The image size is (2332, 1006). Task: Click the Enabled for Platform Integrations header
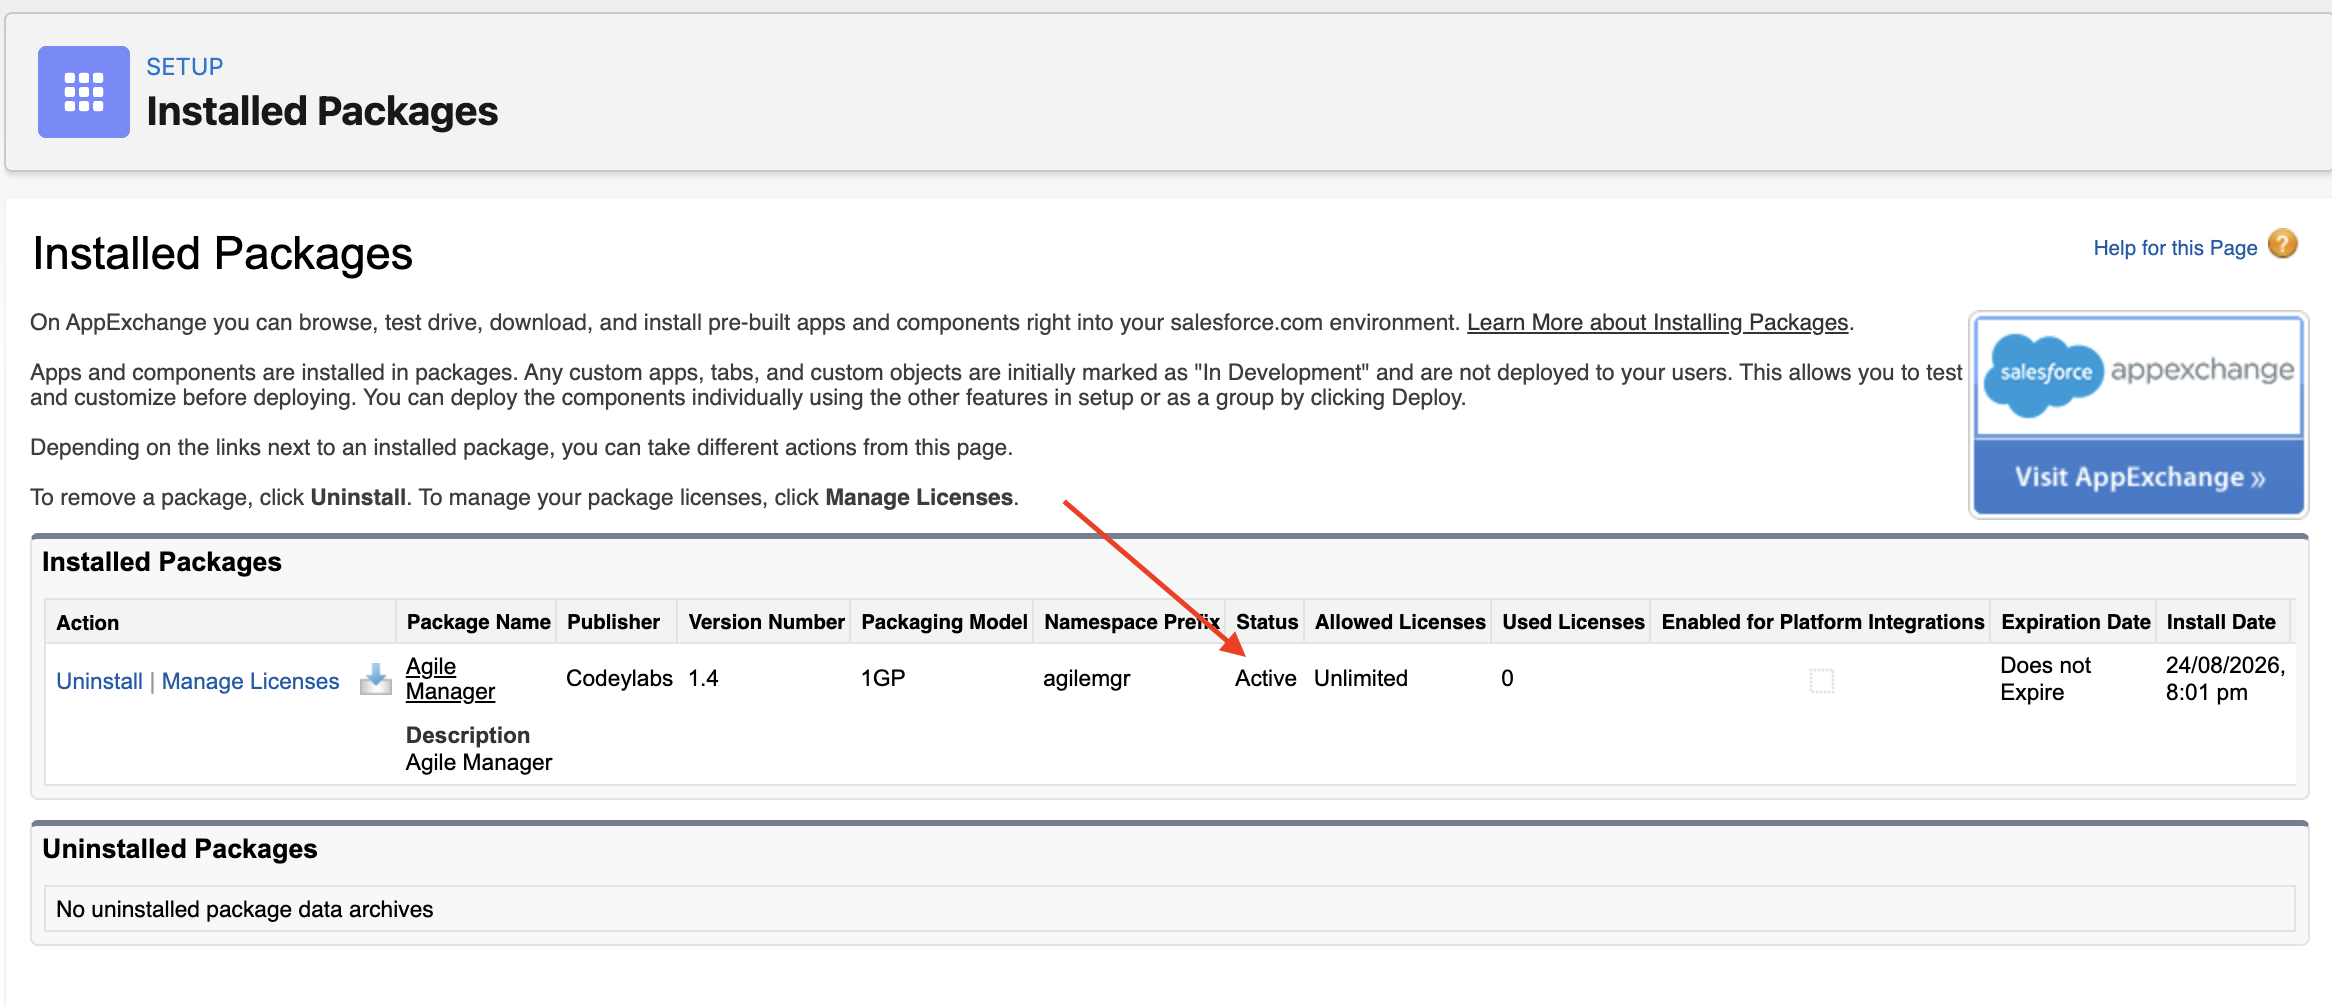(1822, 622)
